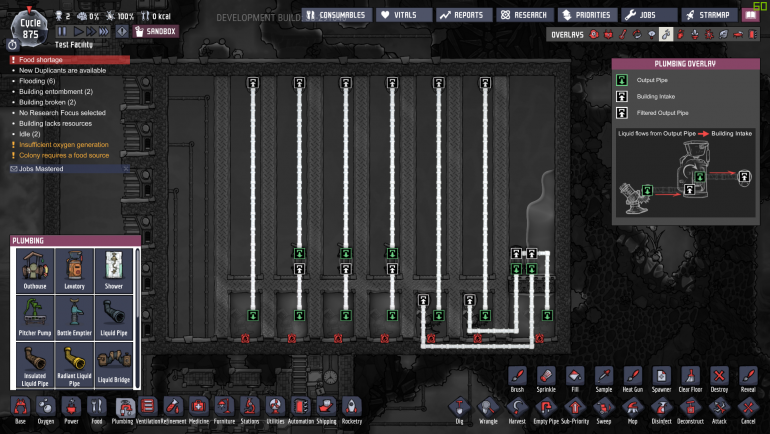Open the Base build category
Viewport: 770px width, 434px height.
(20, 410)
